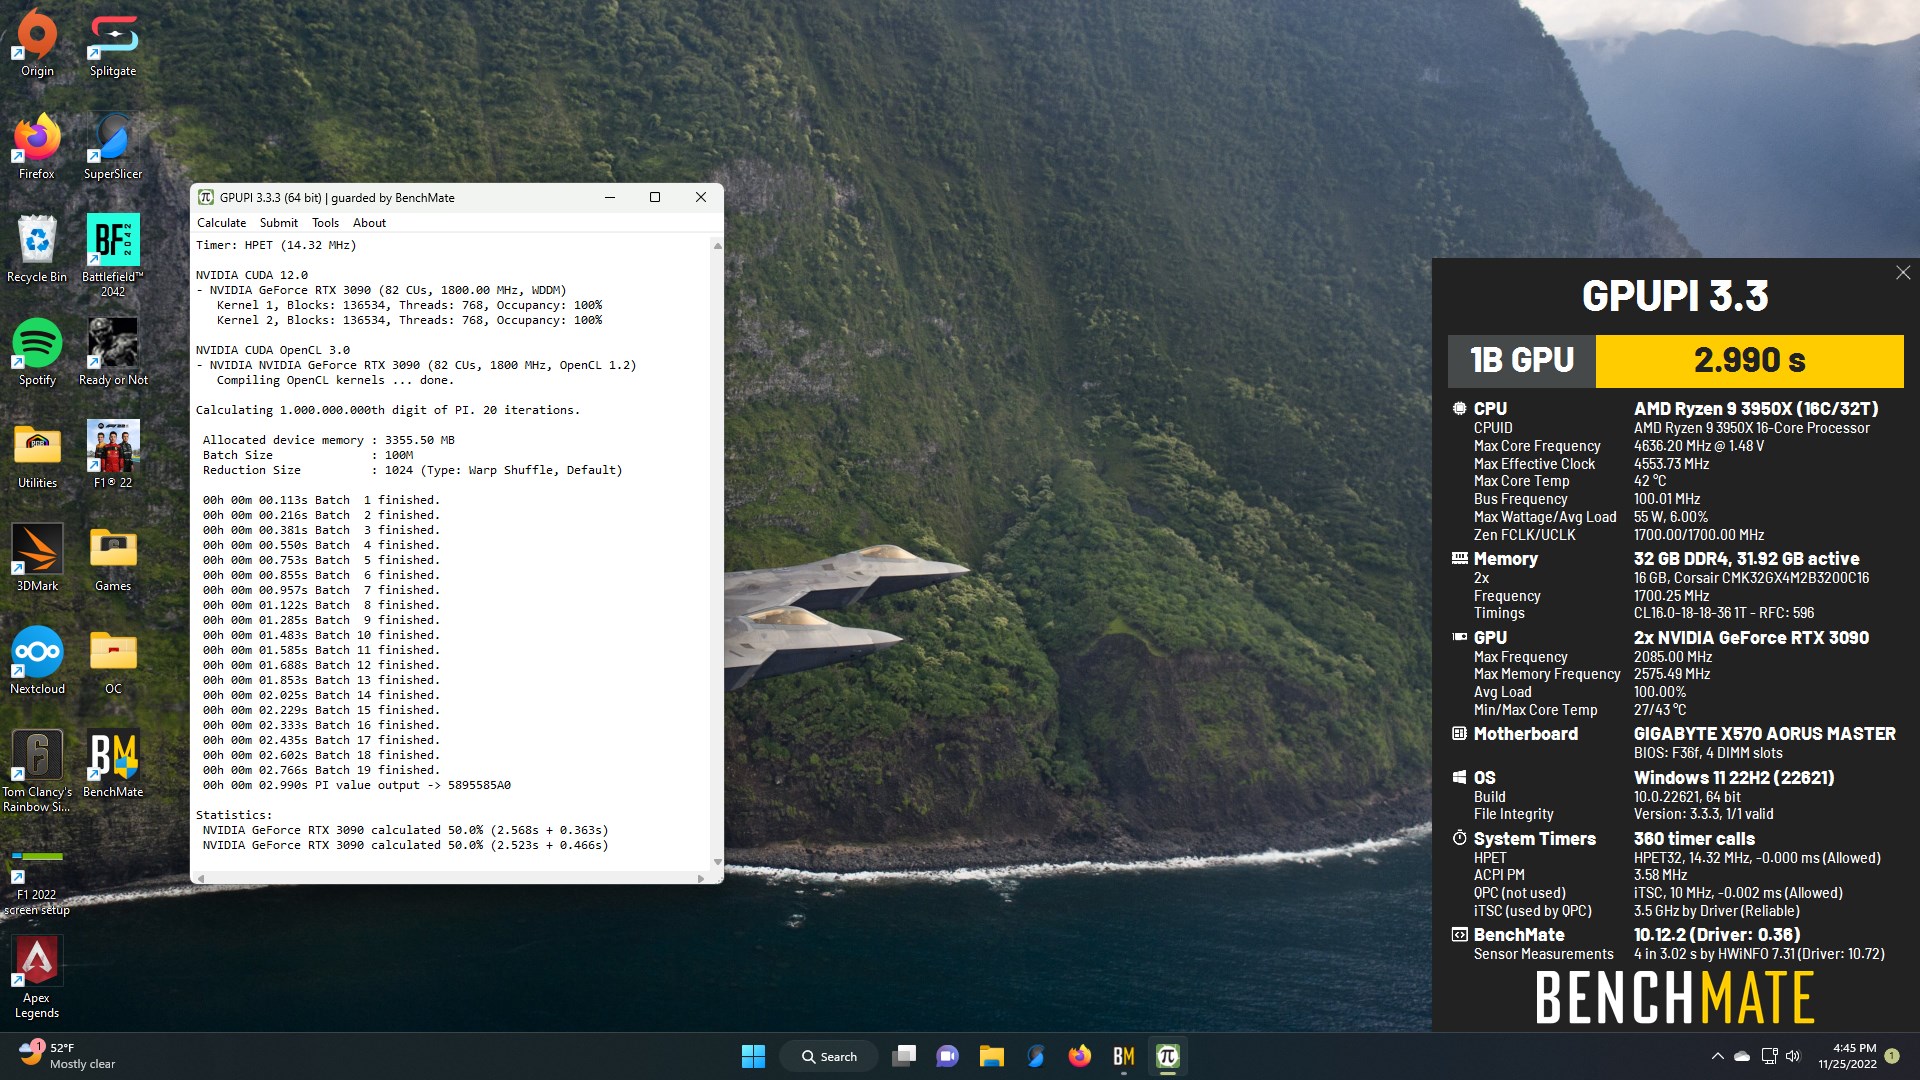
Task: Open the About menu in GPUPI
Action: tap(369, 223)
